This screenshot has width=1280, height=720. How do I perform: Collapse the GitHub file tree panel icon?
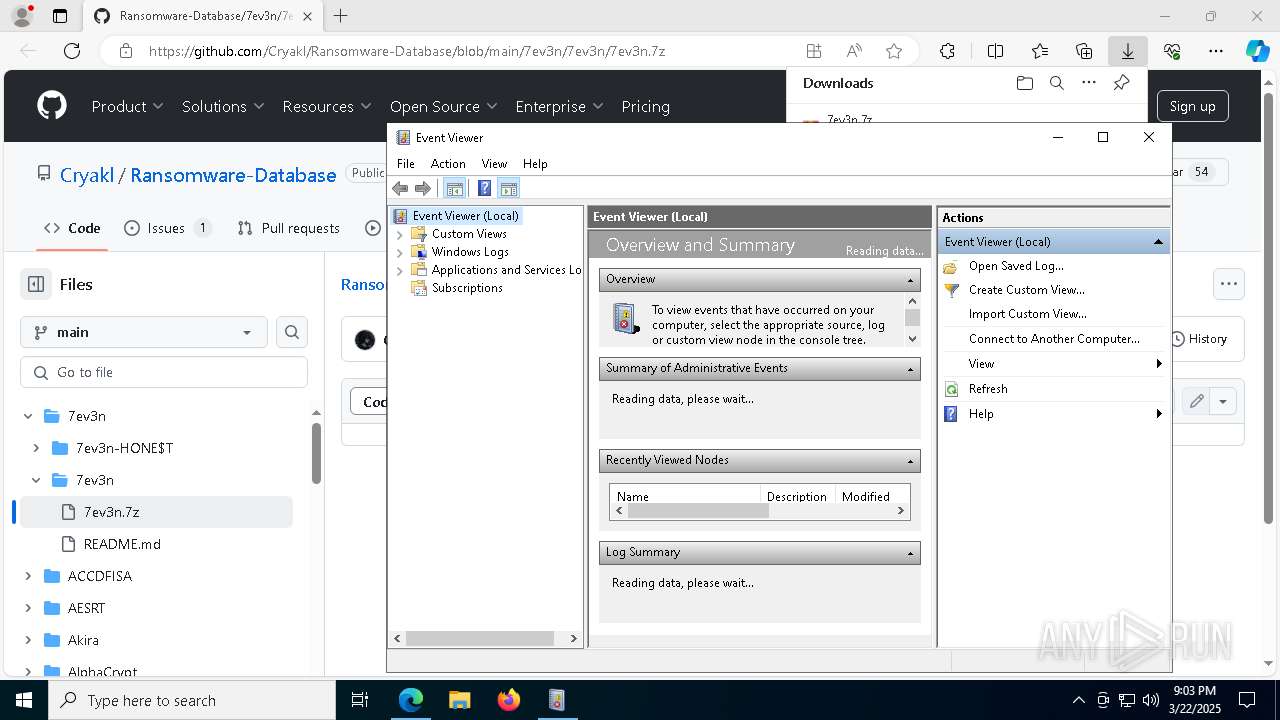tap(36, 284)
